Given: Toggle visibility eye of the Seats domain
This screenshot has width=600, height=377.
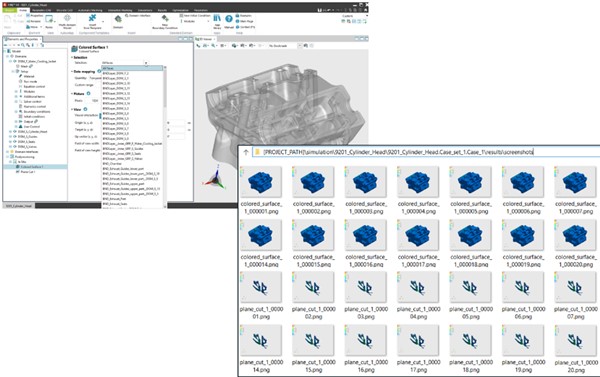Looking at the screenshot, I should coord(15,142).
